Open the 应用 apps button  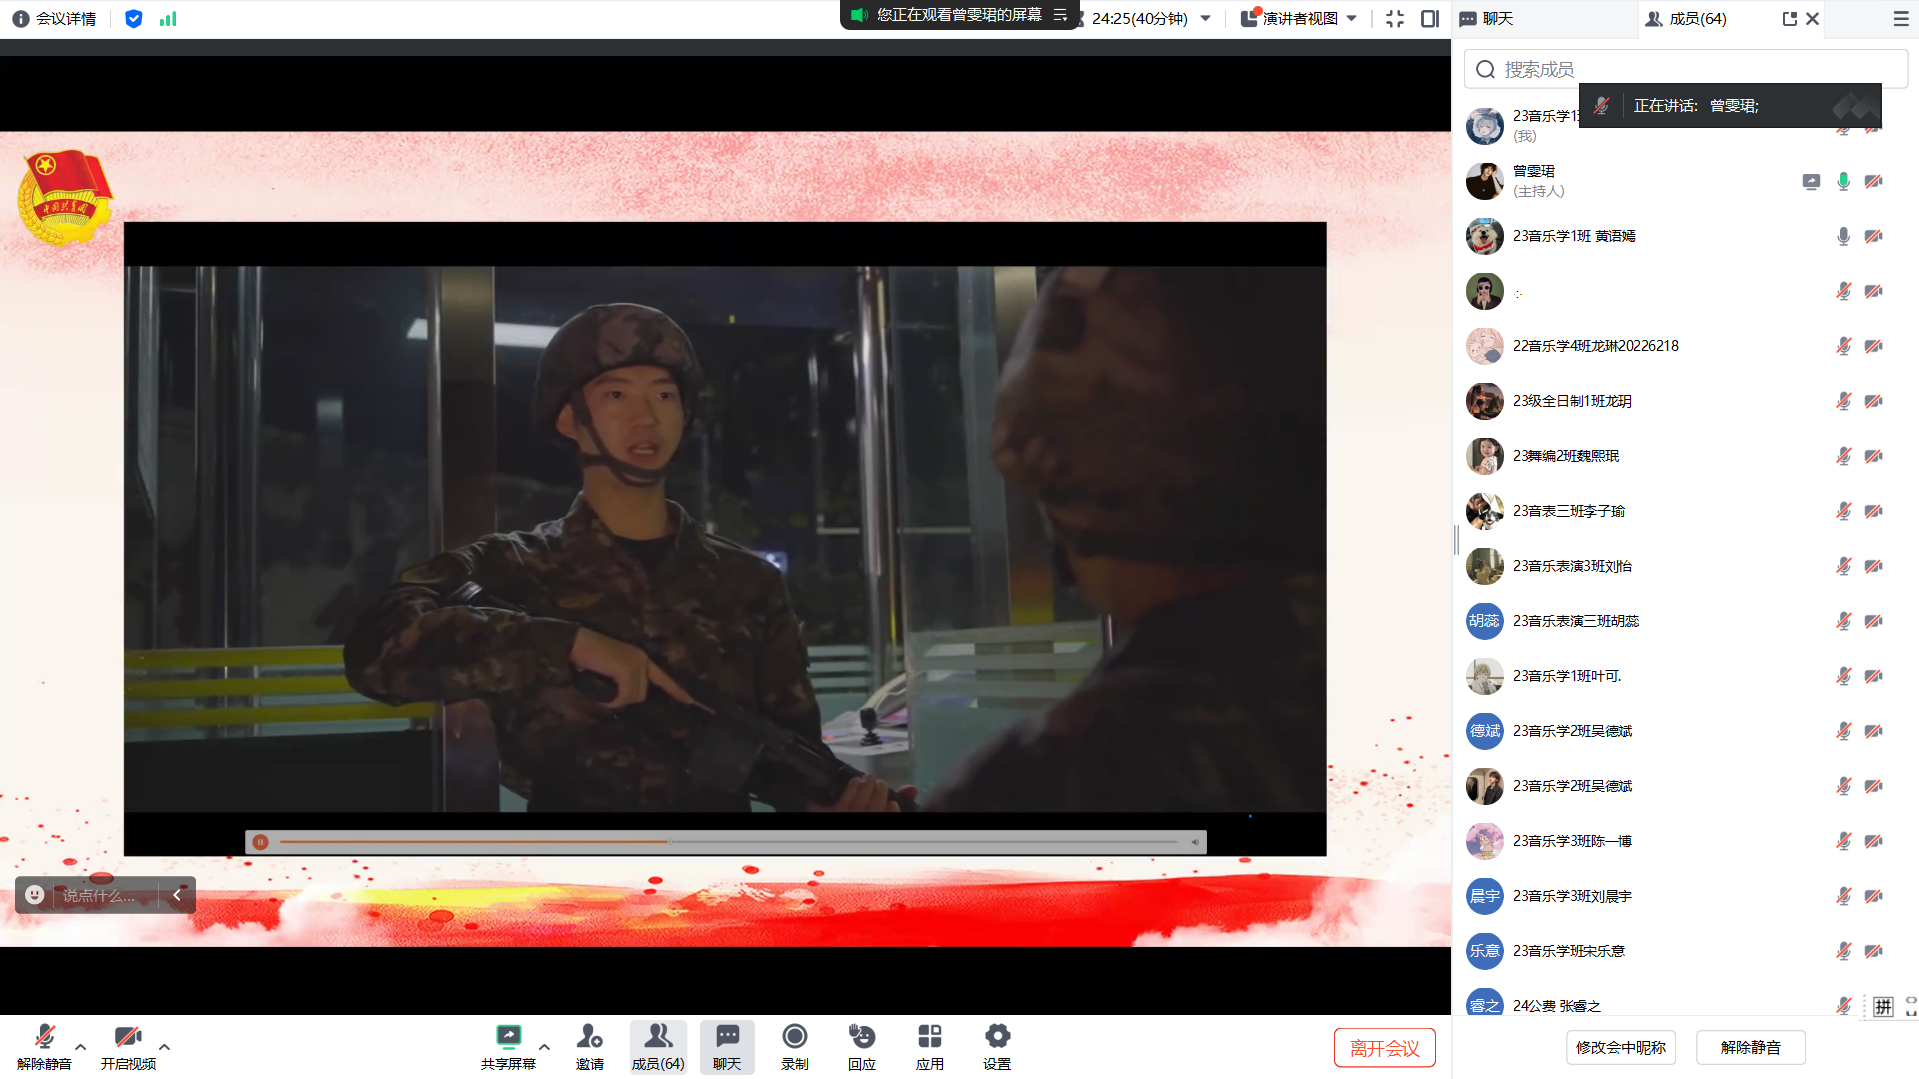point(930,1047)
